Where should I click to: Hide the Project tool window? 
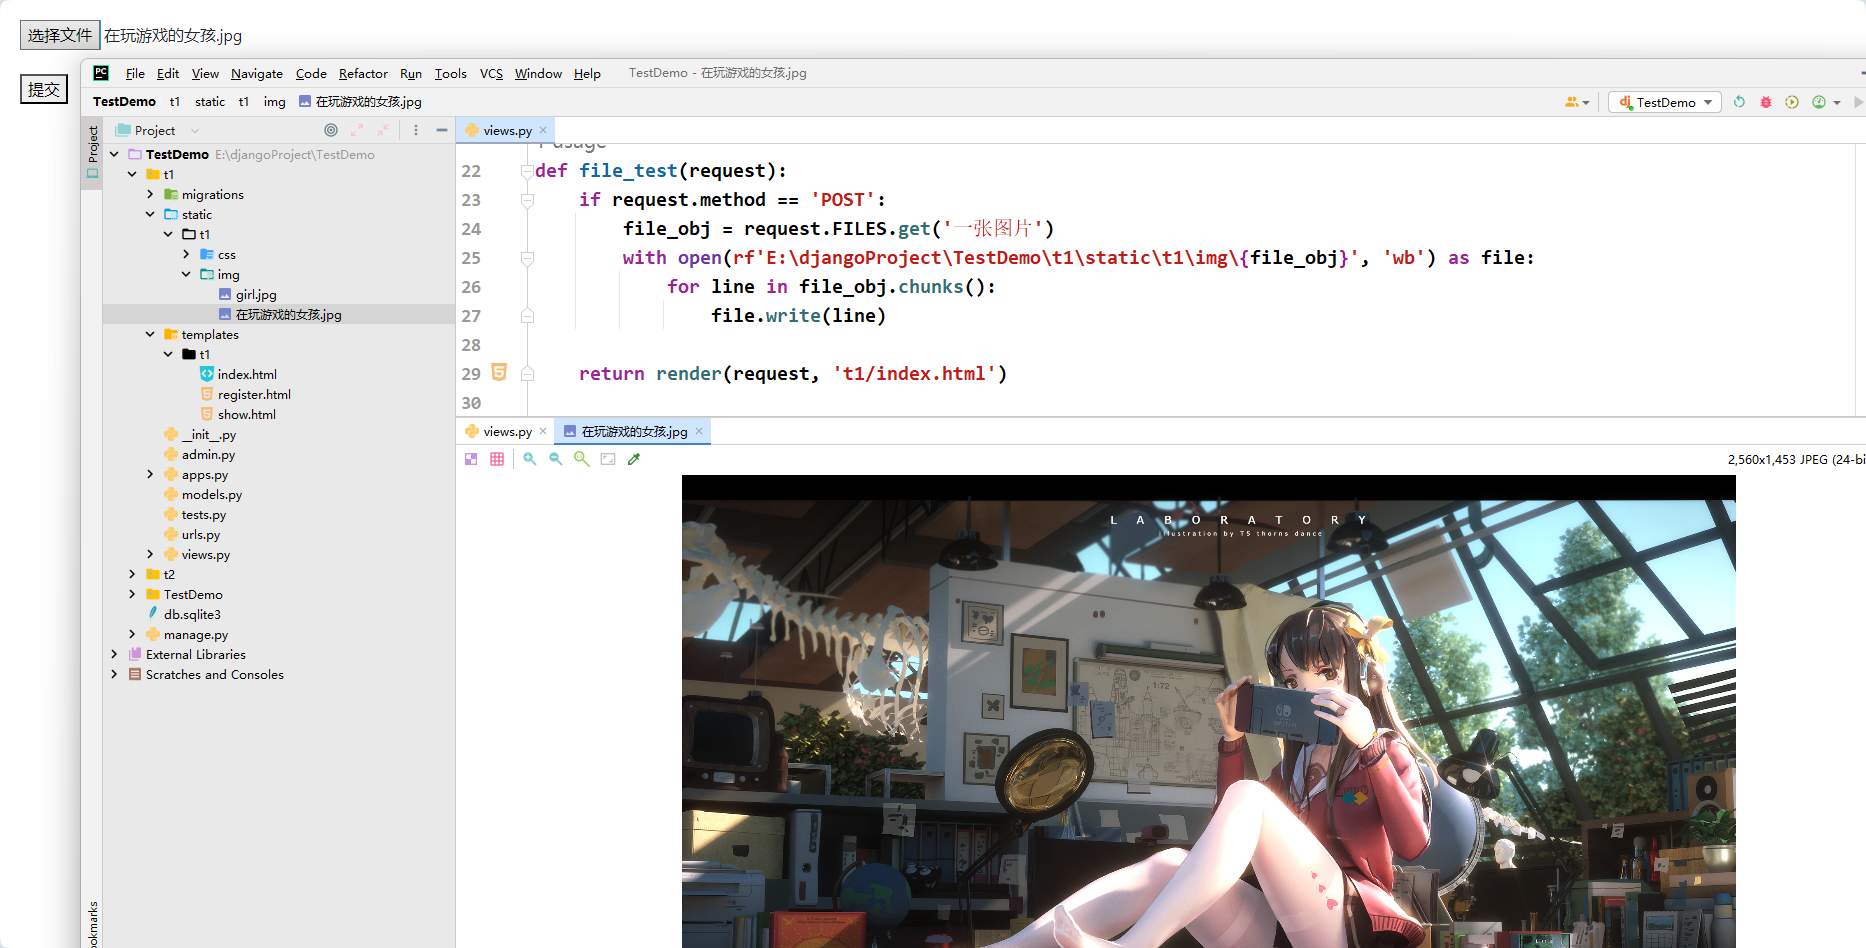point(441,130)
